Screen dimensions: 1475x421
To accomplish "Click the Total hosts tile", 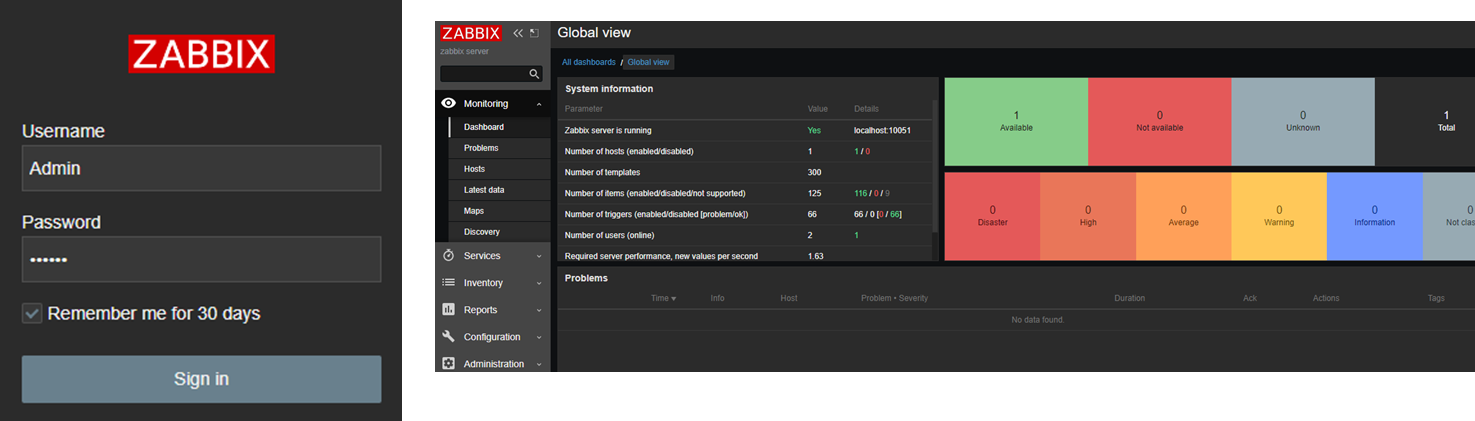I will pos(1425,122).
